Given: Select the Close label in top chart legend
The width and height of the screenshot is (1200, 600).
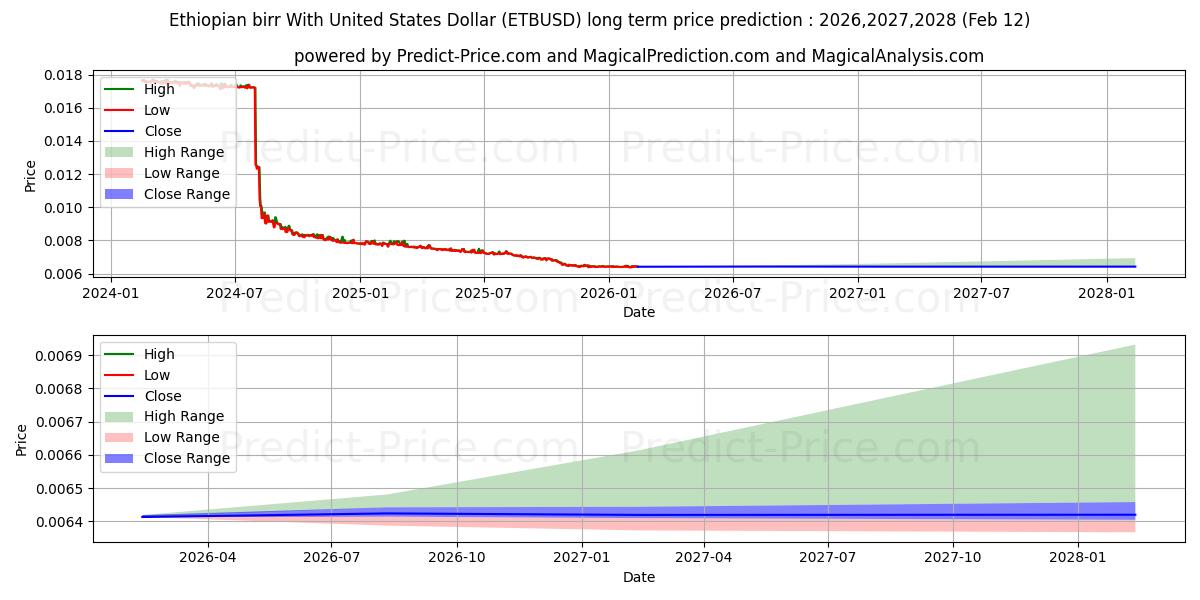Looking at the screenshot, I should [x=163, y=131].
